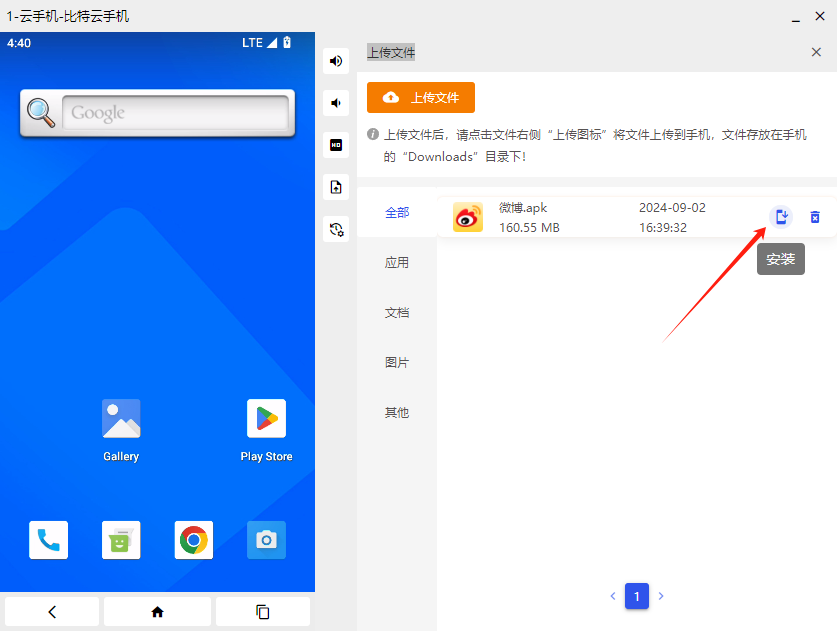The height and width of the screenshot is (631, 837).
Task: Delete the 微博.apk file via trash icon
Action: coord(815,217)
